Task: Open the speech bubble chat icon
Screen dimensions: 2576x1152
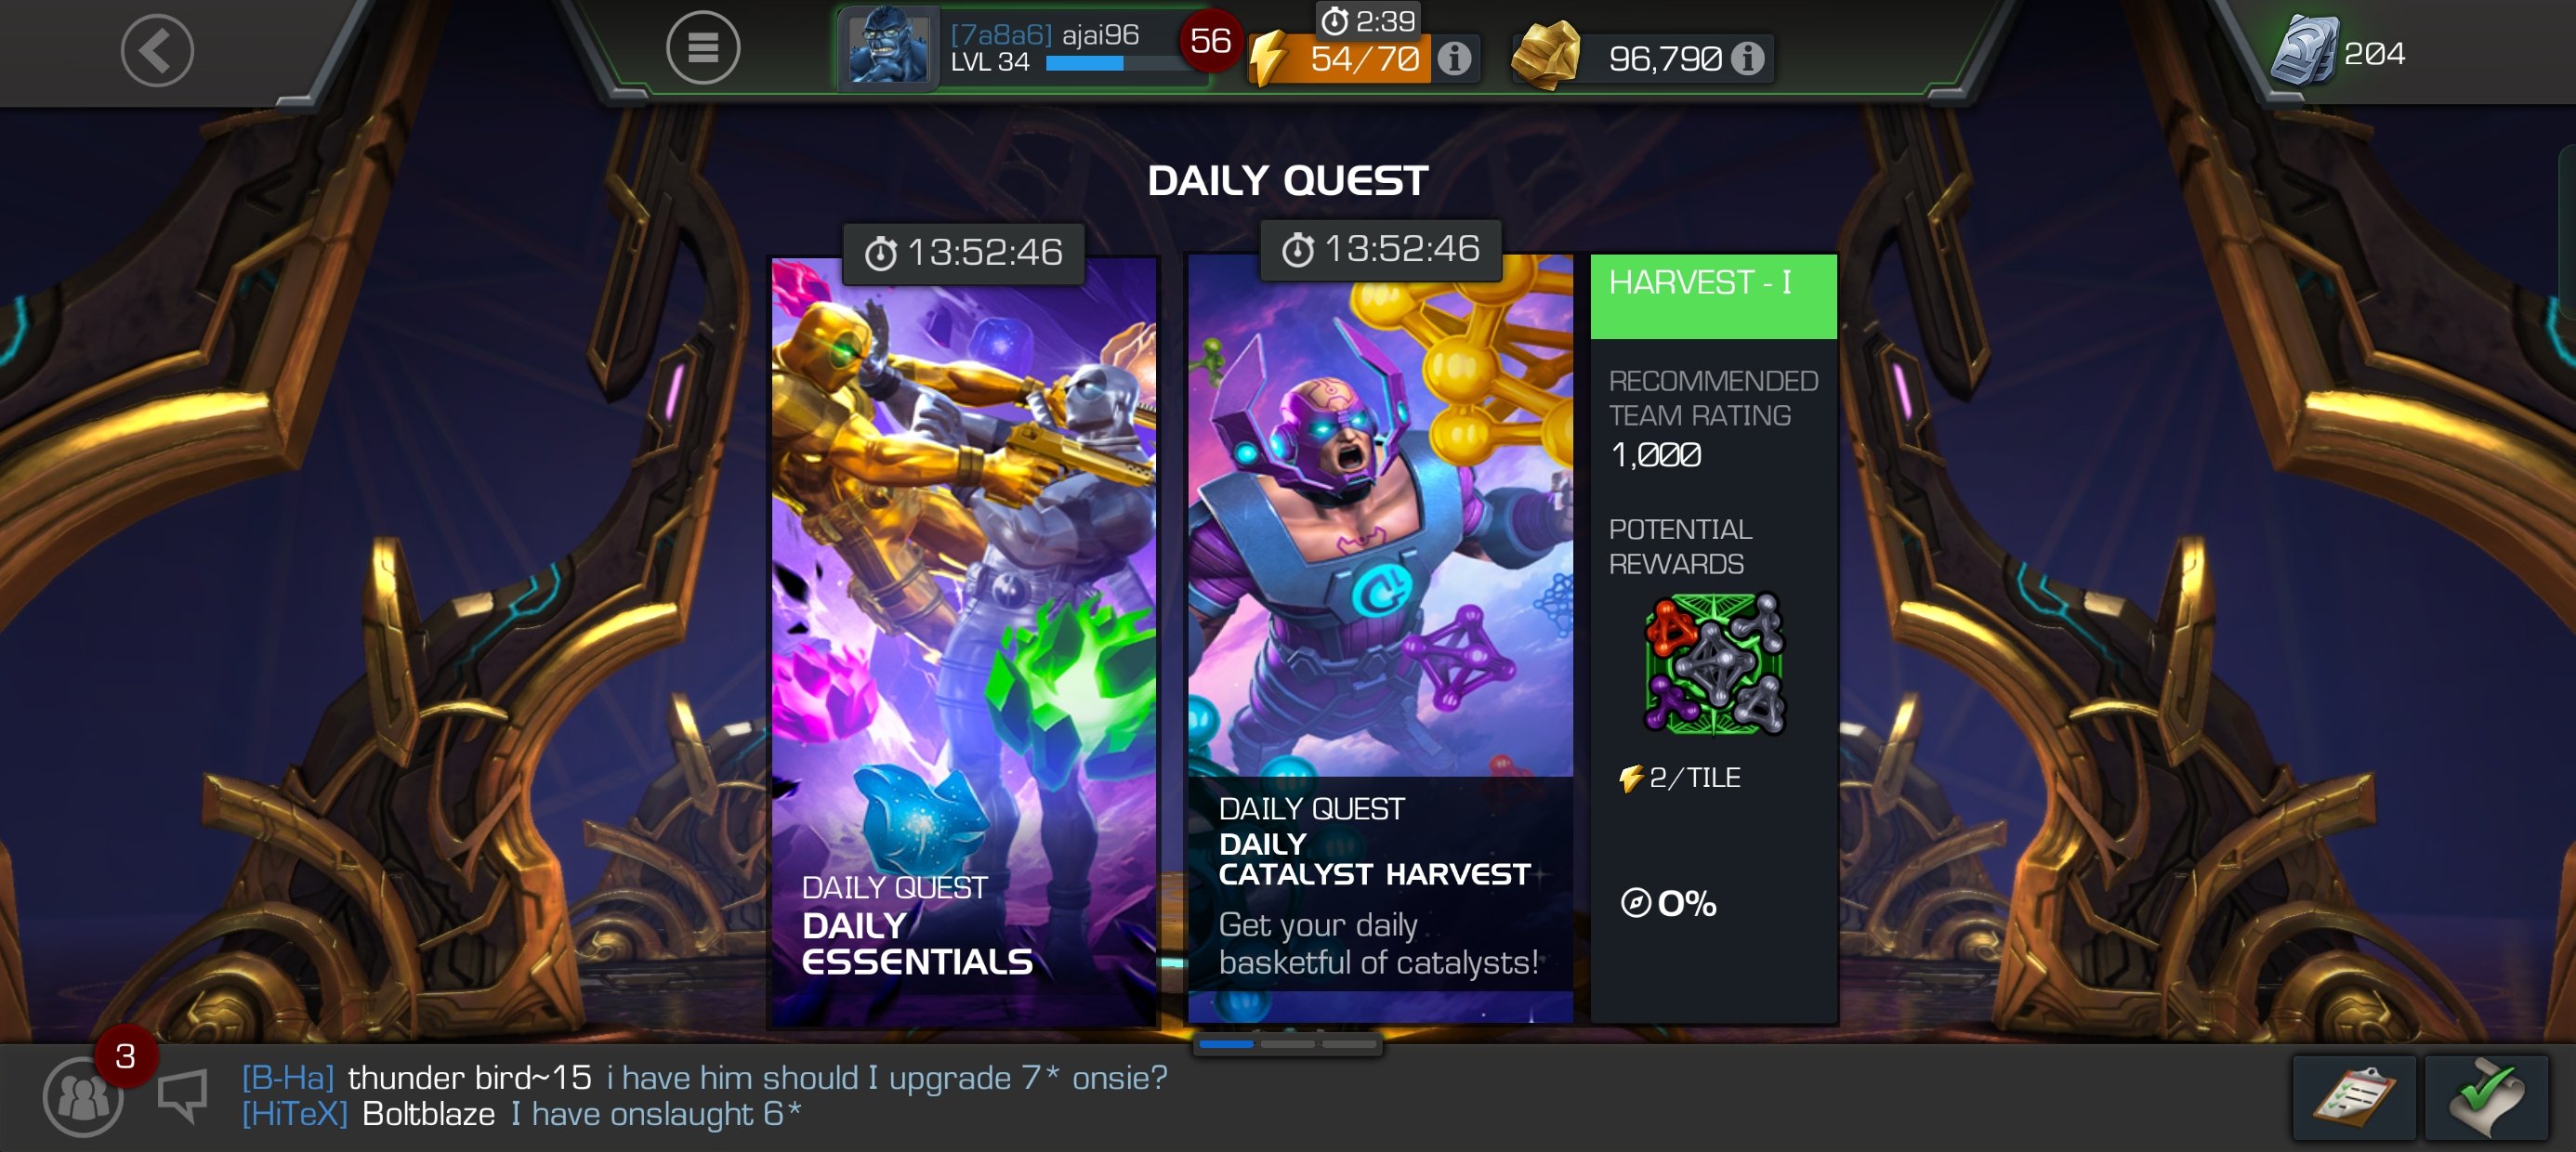Action: (x=183, y=1095)
